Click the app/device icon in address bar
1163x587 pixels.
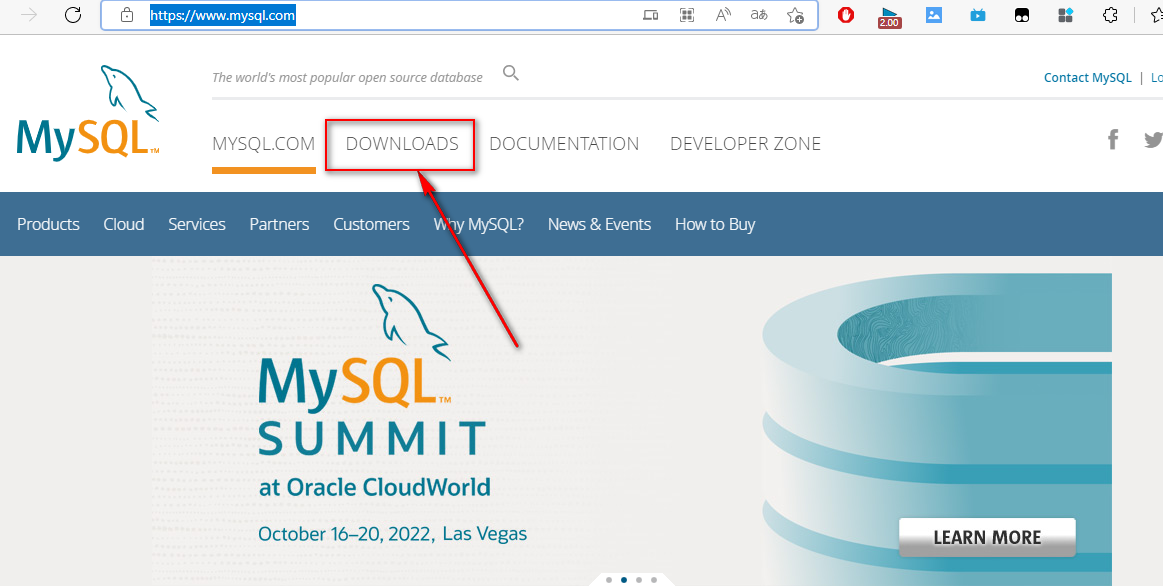(650, 15)
